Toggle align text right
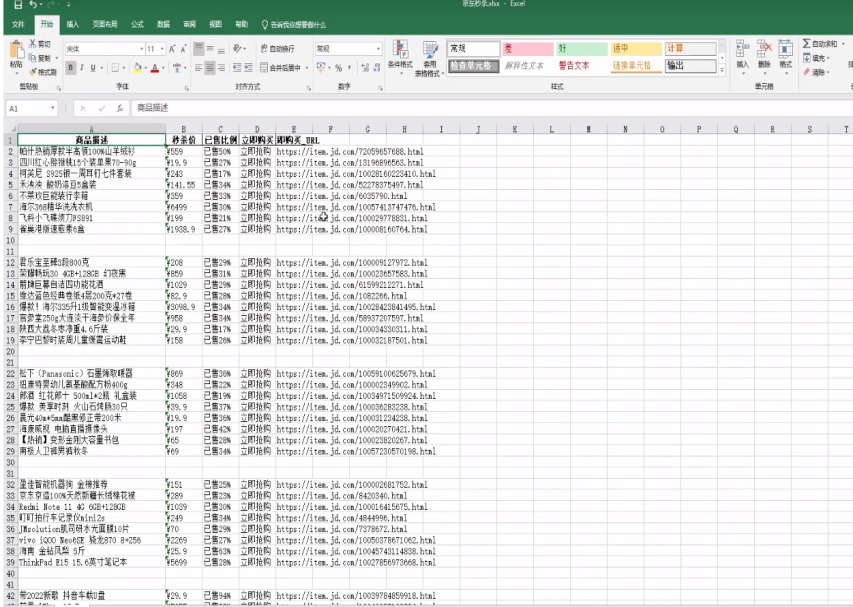Image resolution: width=853 pixels, height=607 pixels. (221, 68)
